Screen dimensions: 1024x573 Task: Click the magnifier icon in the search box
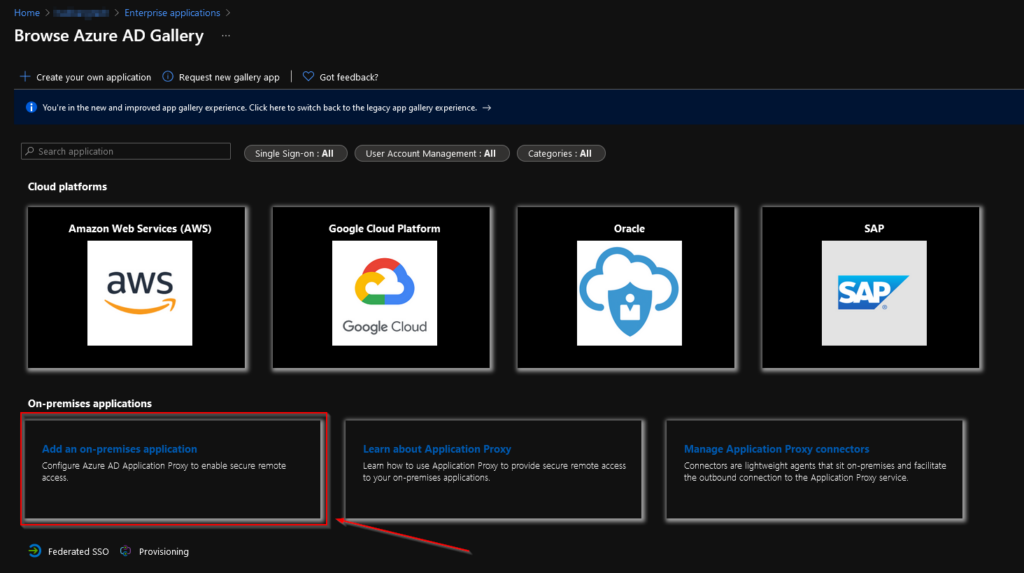tap(29, 151)
